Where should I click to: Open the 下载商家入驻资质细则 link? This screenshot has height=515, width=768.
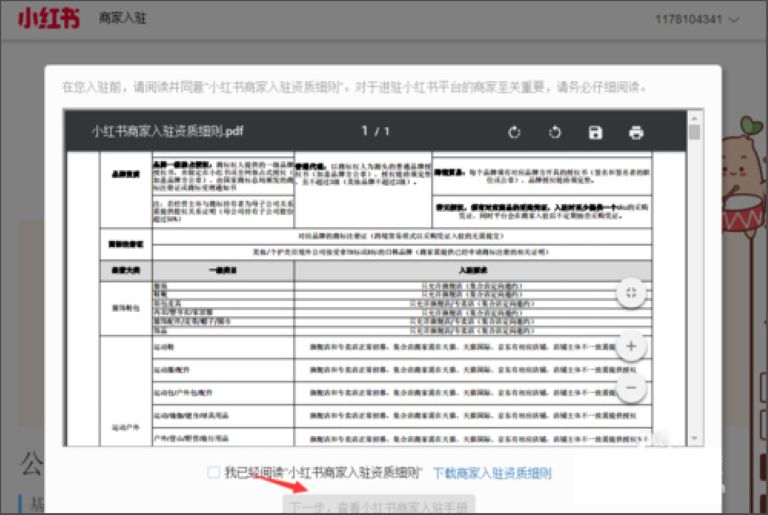click(x=492, y=473)
